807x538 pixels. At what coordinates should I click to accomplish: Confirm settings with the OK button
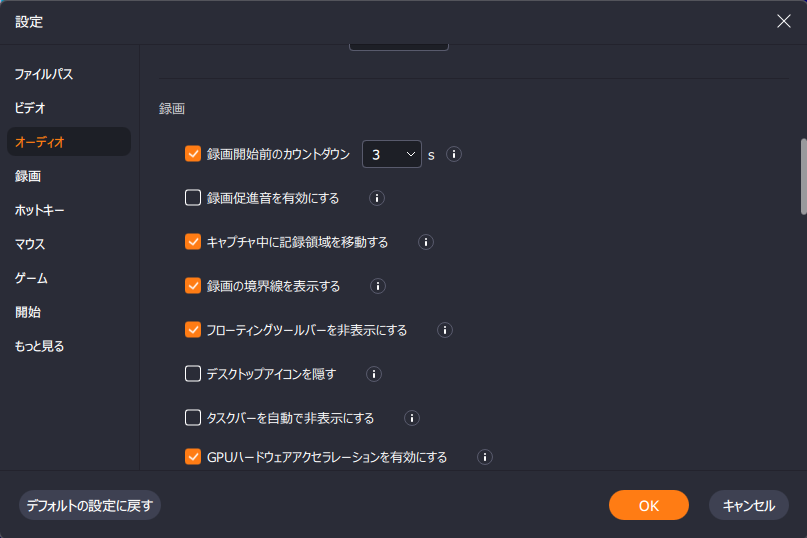[648, 505]
